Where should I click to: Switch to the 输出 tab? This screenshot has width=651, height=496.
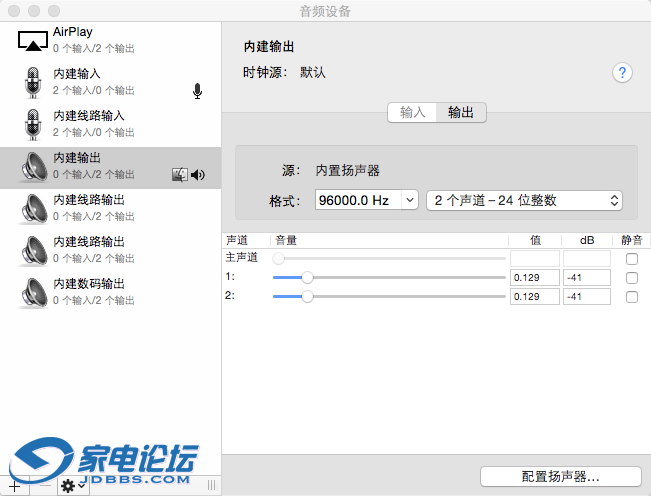coord(461,112)
